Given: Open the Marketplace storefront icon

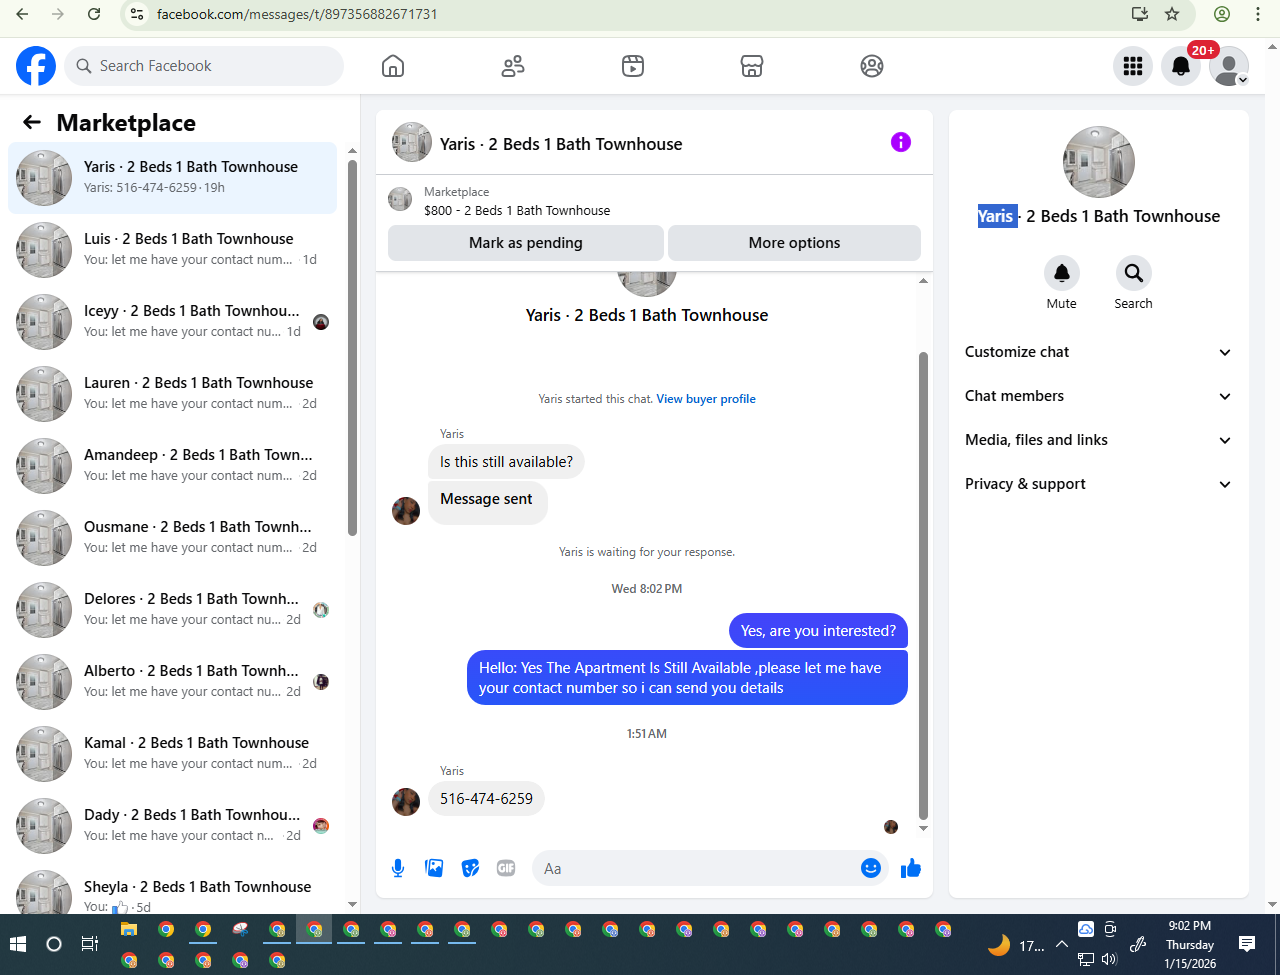Looking at the screenshot, I should [x=752, y=66].
